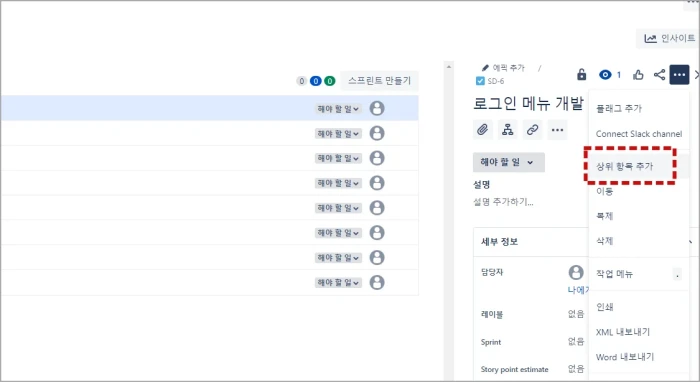This screenshot has height=382, width=700.
Task: Click the lock icon to restrict issue
Action: click(x=581, y=75)
